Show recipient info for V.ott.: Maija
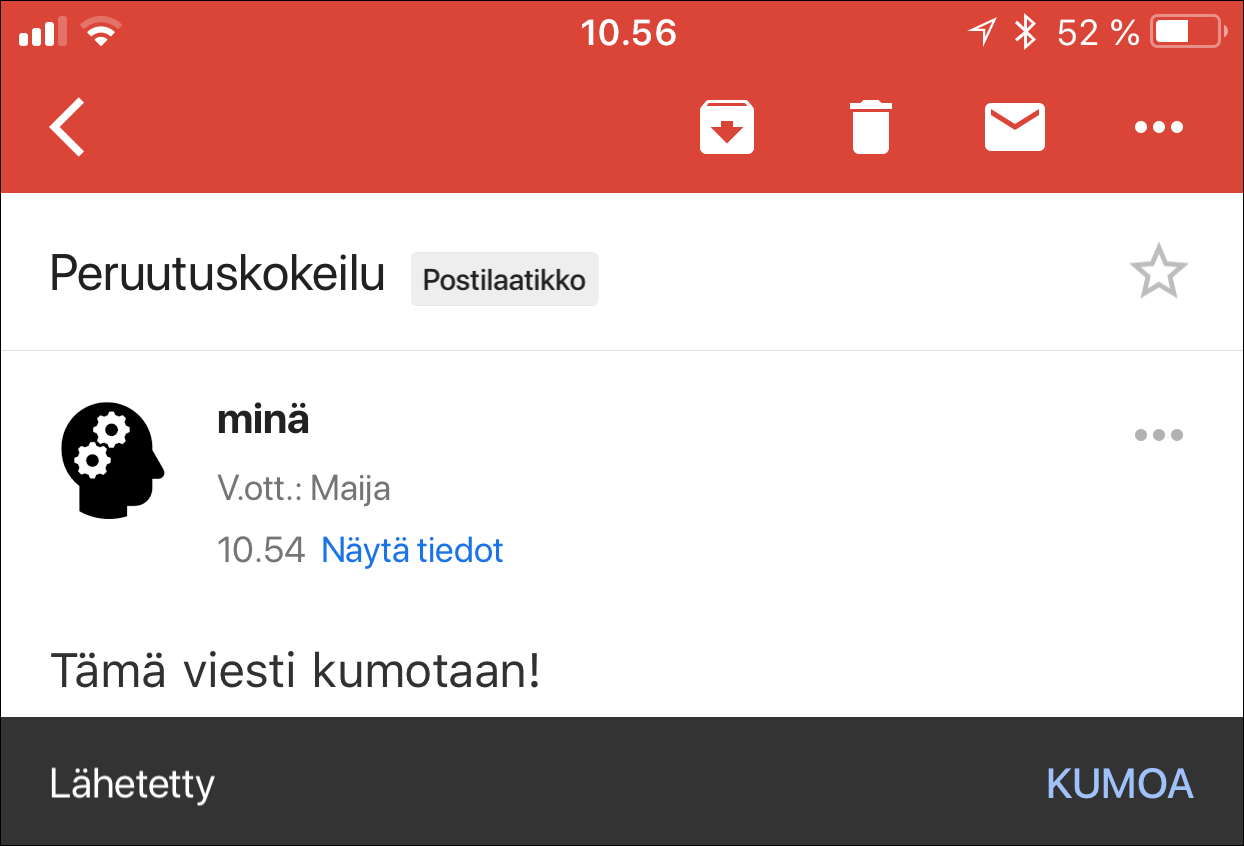 click(304, 488)
